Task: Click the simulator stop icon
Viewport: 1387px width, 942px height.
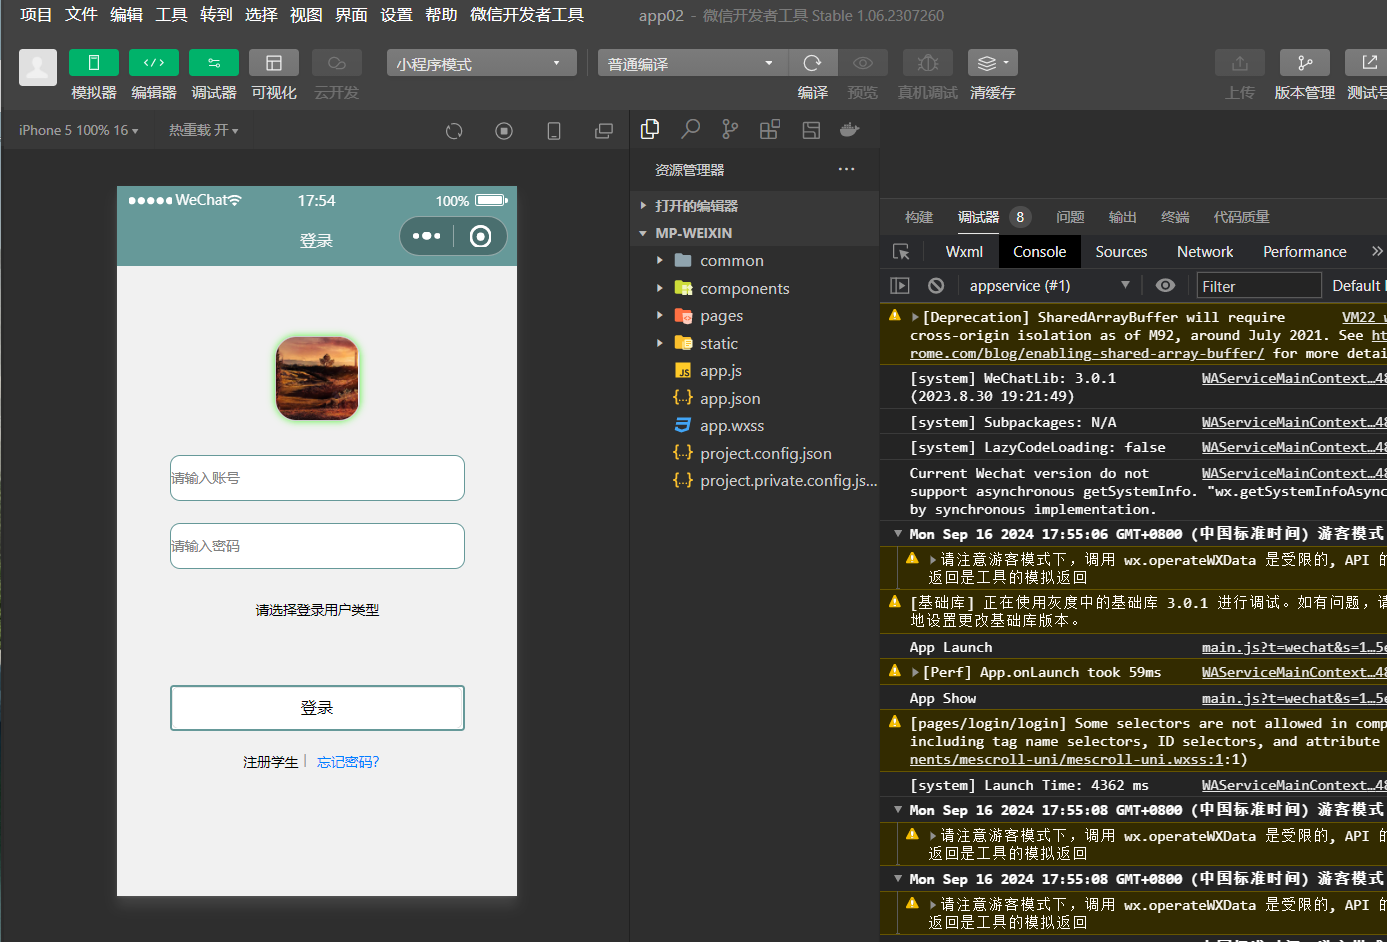Action: pyautogui.click(x=504, y=131)
